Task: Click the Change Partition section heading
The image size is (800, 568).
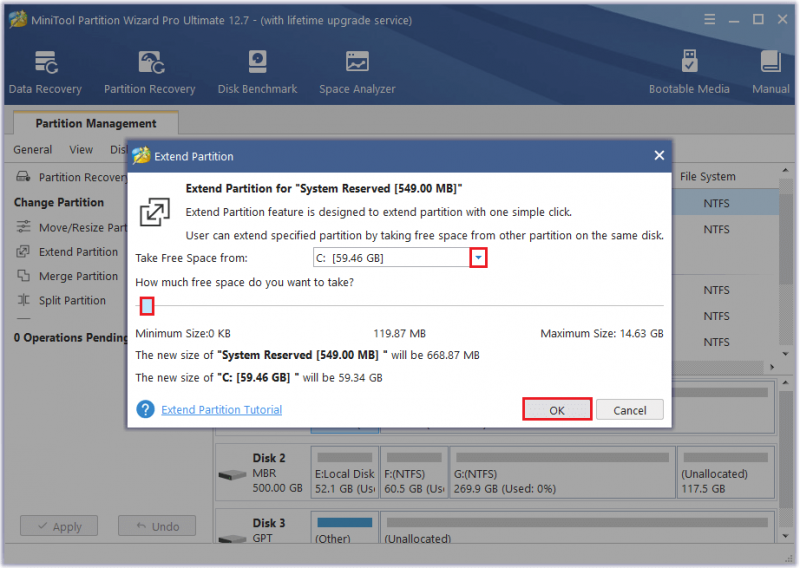Action: tap(59, 202)
